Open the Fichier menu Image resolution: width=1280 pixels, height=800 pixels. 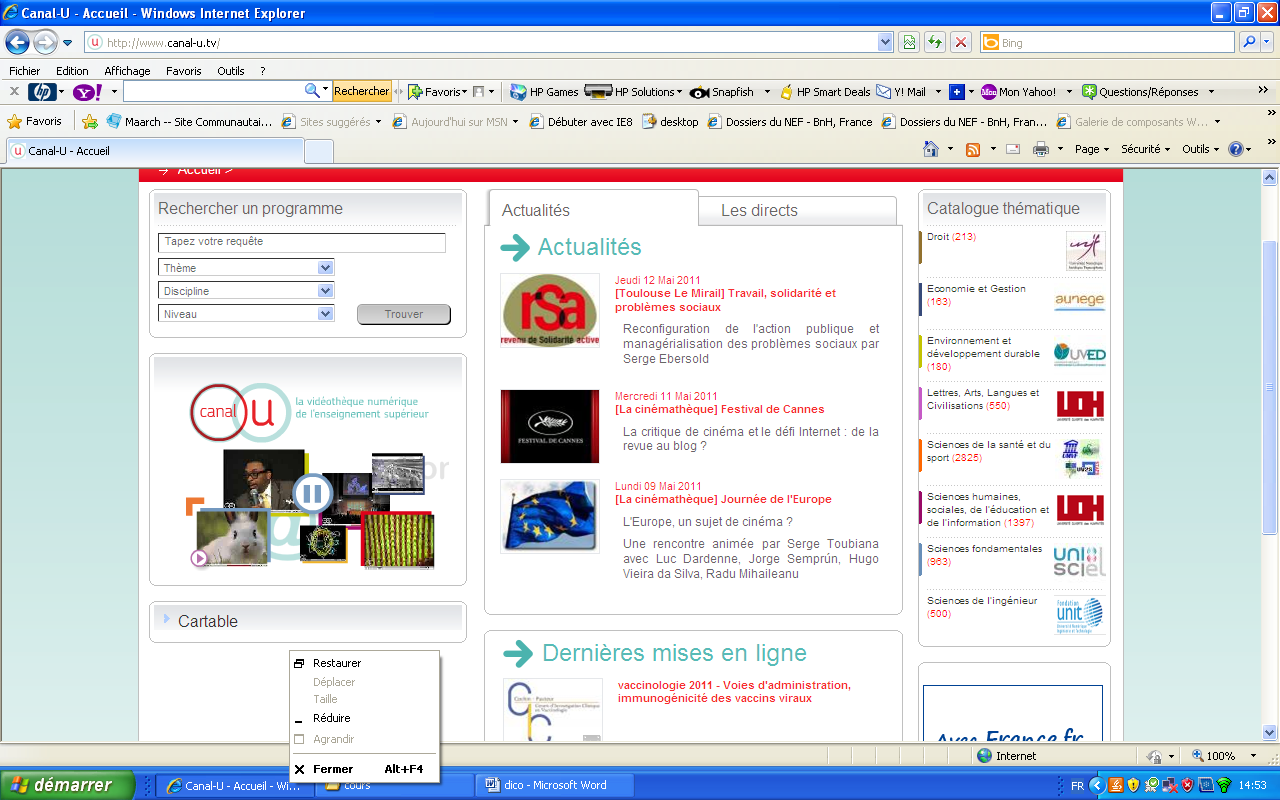pos(25,71)
